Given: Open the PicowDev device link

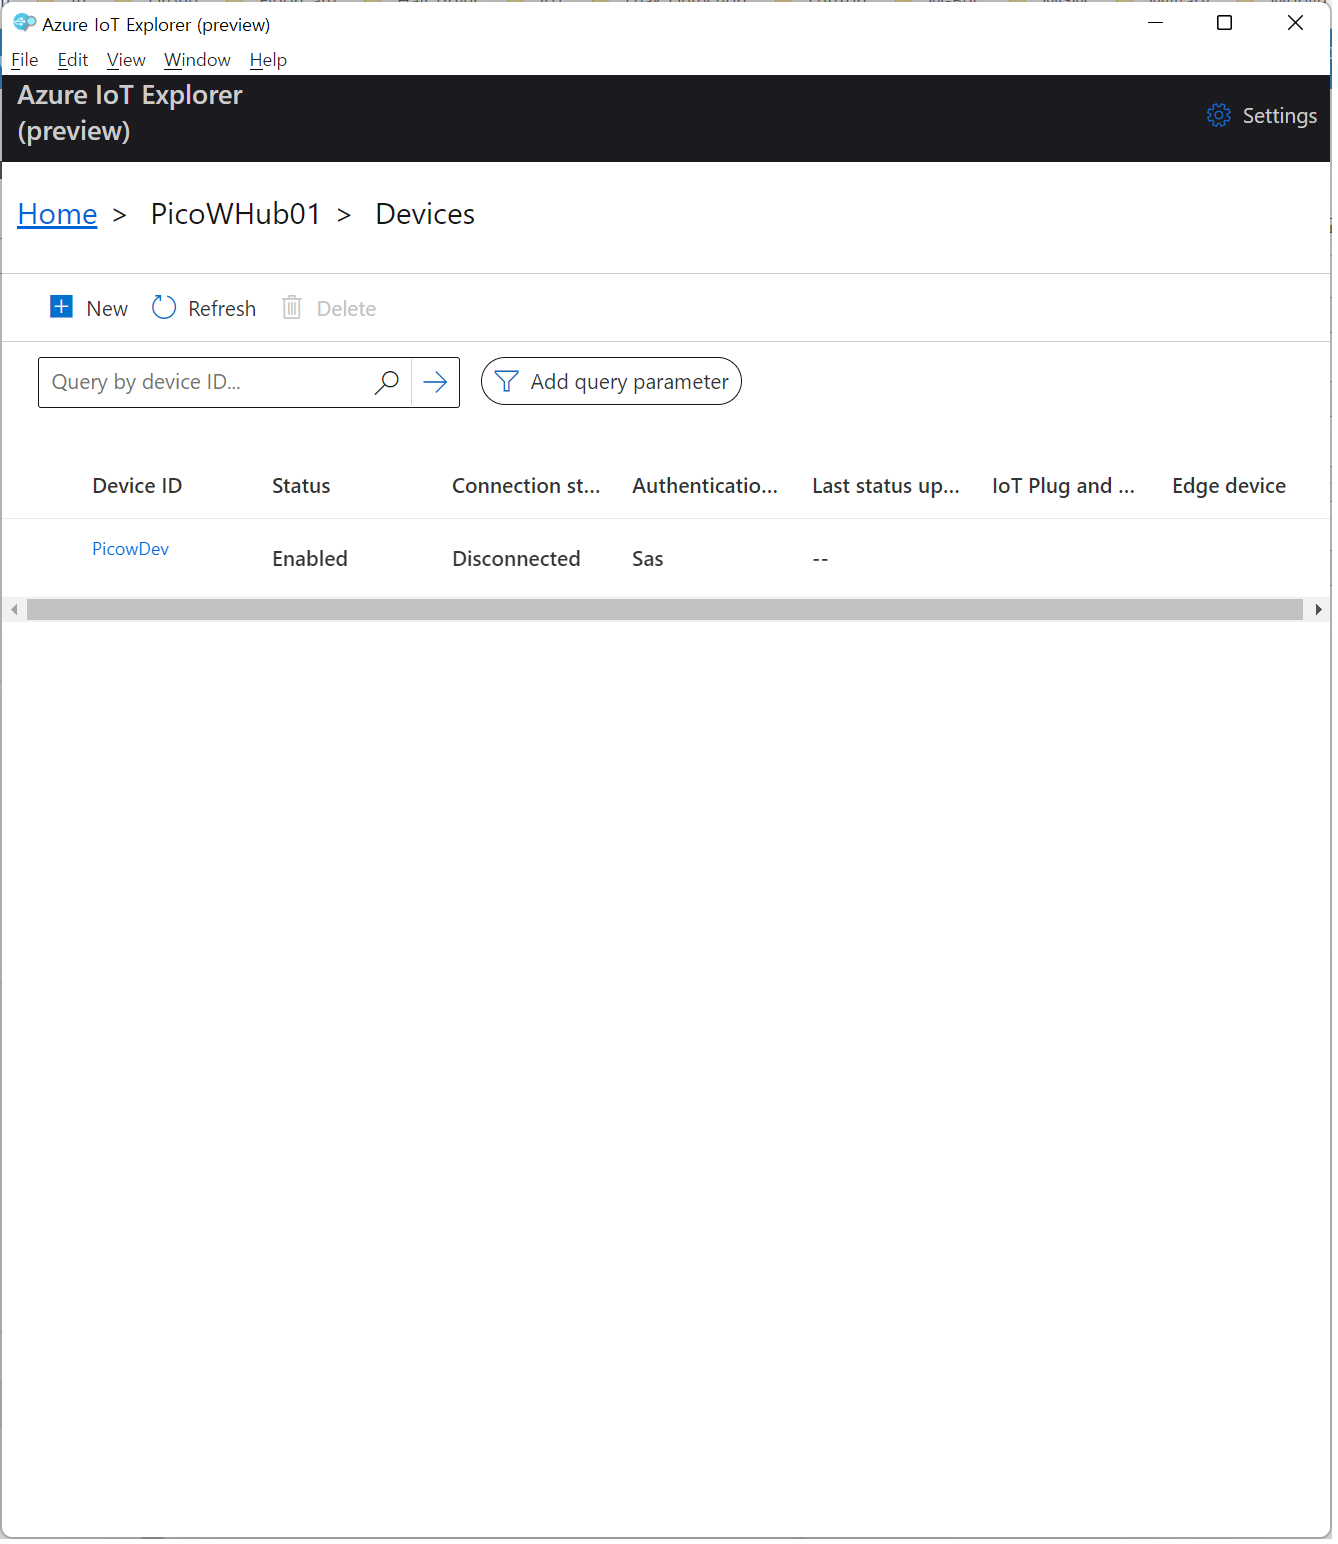Looking at the screenshot, I should [130, 549].
